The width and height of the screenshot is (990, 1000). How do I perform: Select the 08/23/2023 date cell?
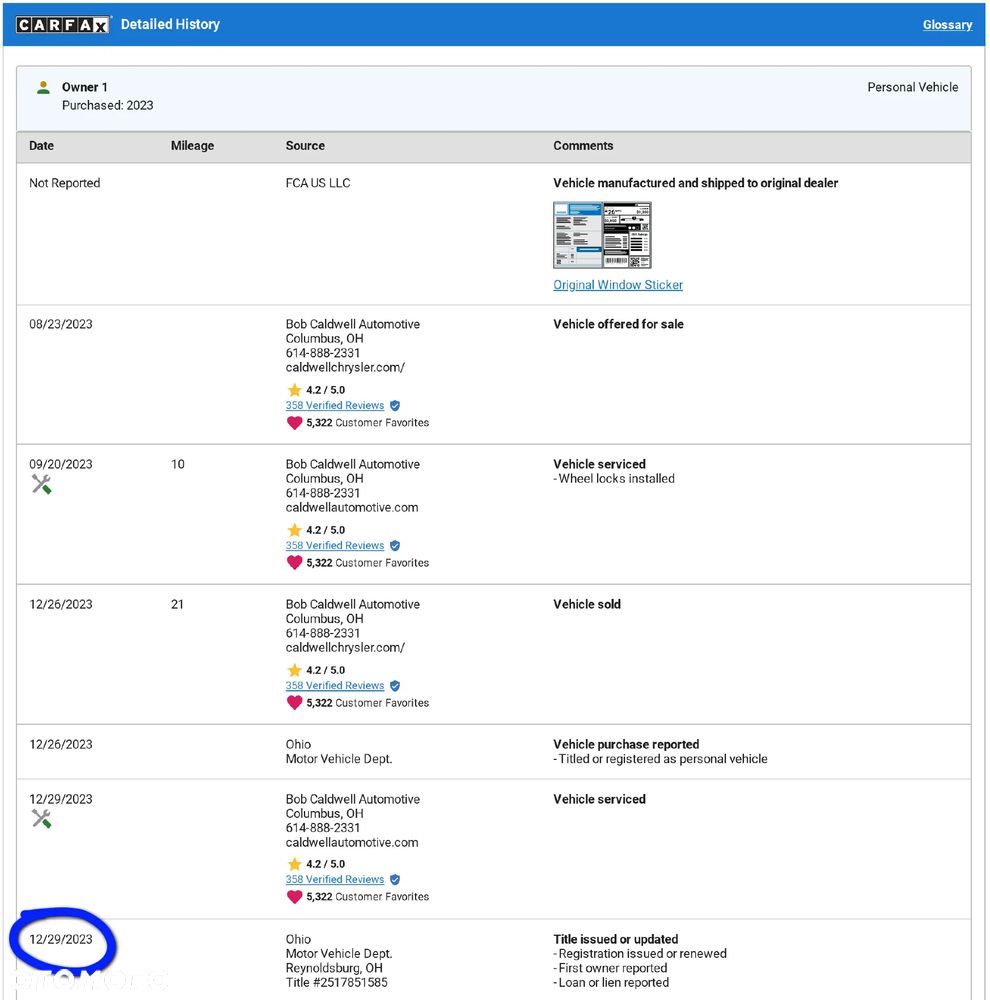pos(61,324)
